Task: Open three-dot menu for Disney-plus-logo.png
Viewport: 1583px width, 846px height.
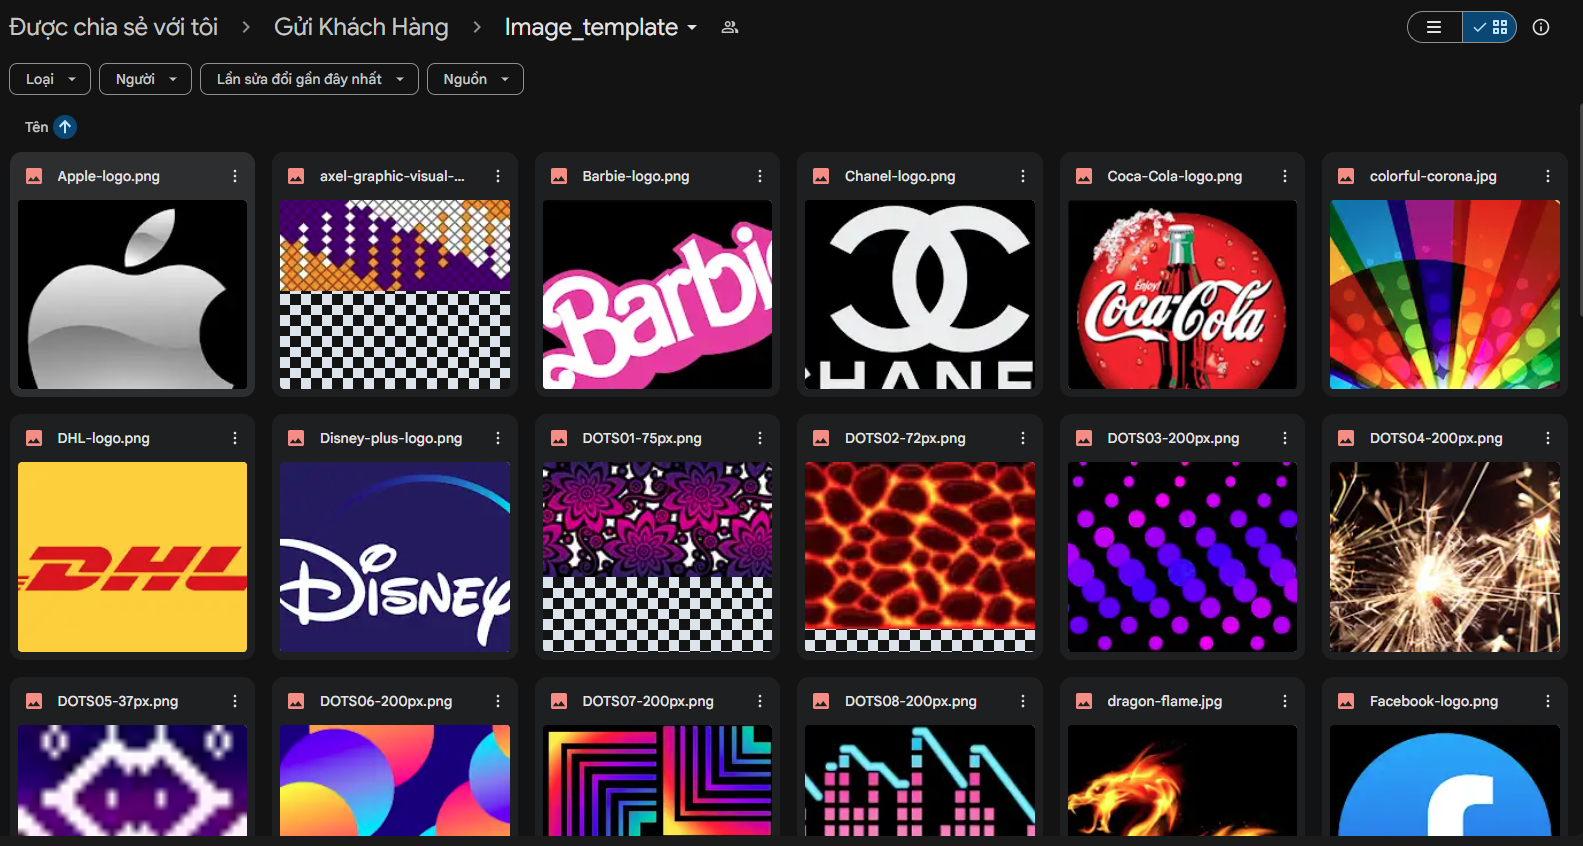Action: click(x=498, y=438)
